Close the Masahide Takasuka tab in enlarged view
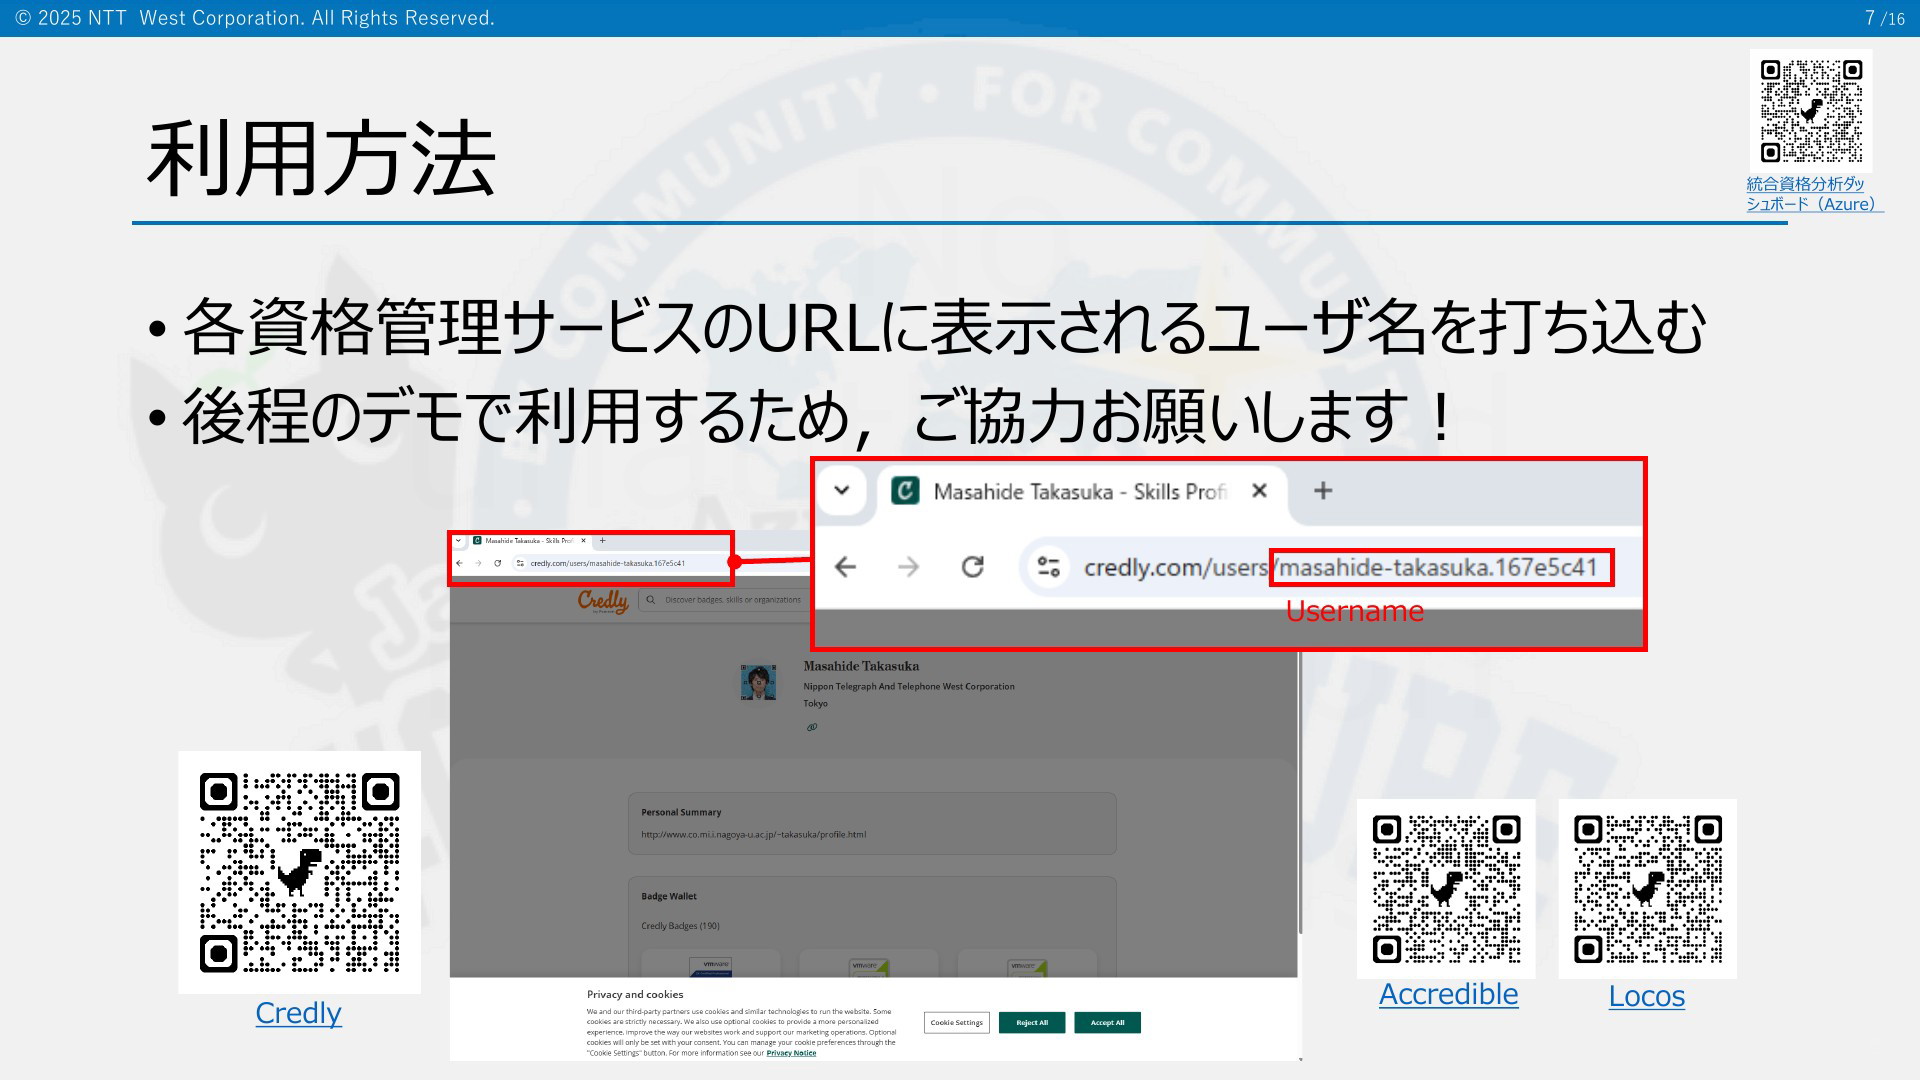Screen dimensions: 1920x1080 pos(1260,490)
